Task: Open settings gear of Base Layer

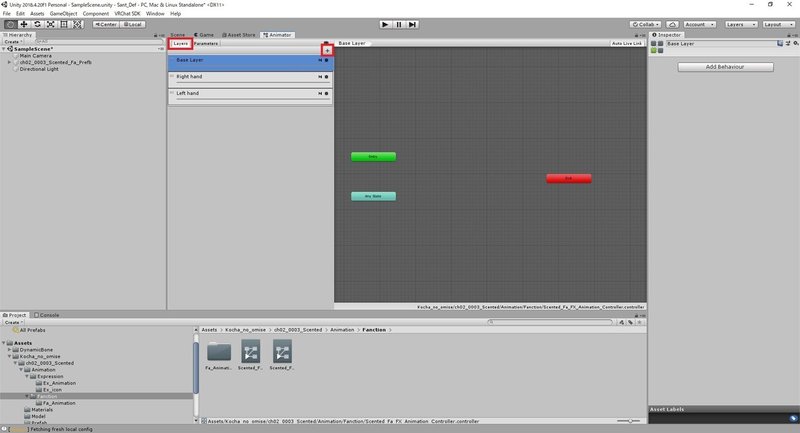Action: pyautogui.click(x=327, y=60)
